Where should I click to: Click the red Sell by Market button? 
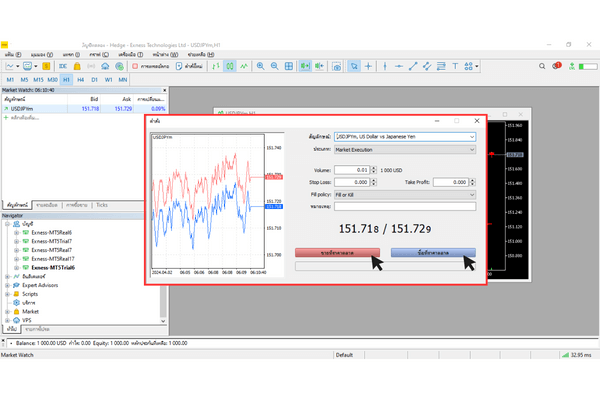pos(337,254)
